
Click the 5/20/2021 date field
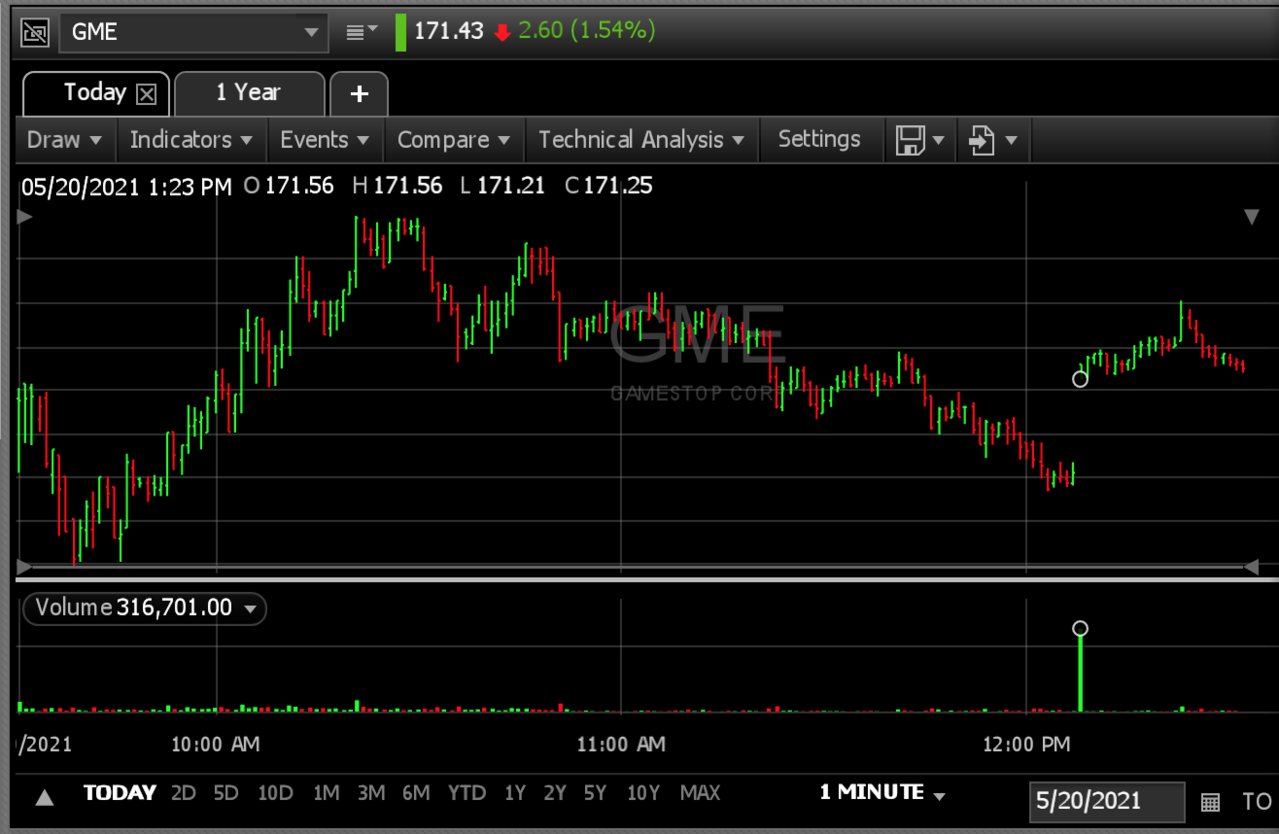click(1107, 801)
